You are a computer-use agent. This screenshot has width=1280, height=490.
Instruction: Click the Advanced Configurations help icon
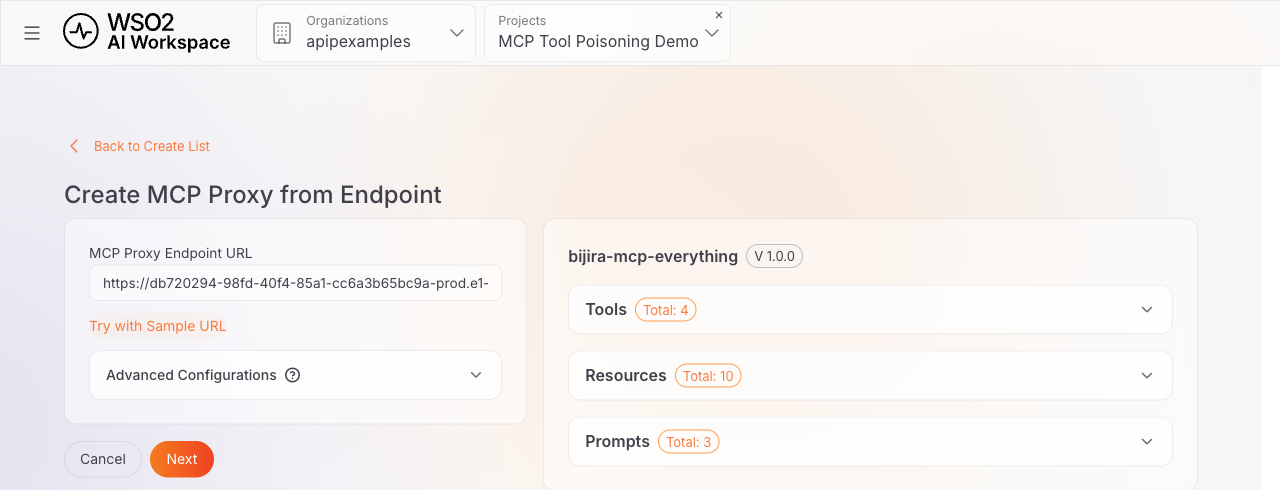[293, 375]
